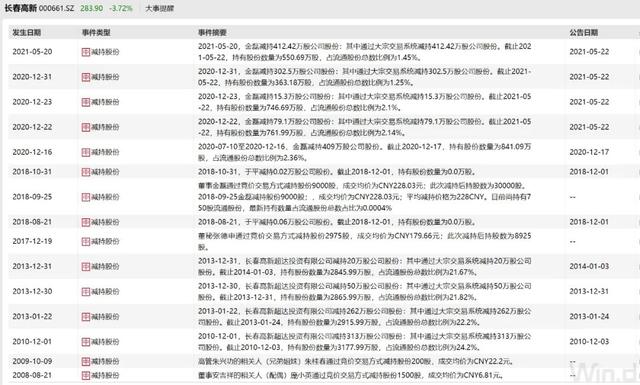Click the red event icon in 2018-10-31 row
The image size is (640, 385).
[x=86, y=172]
